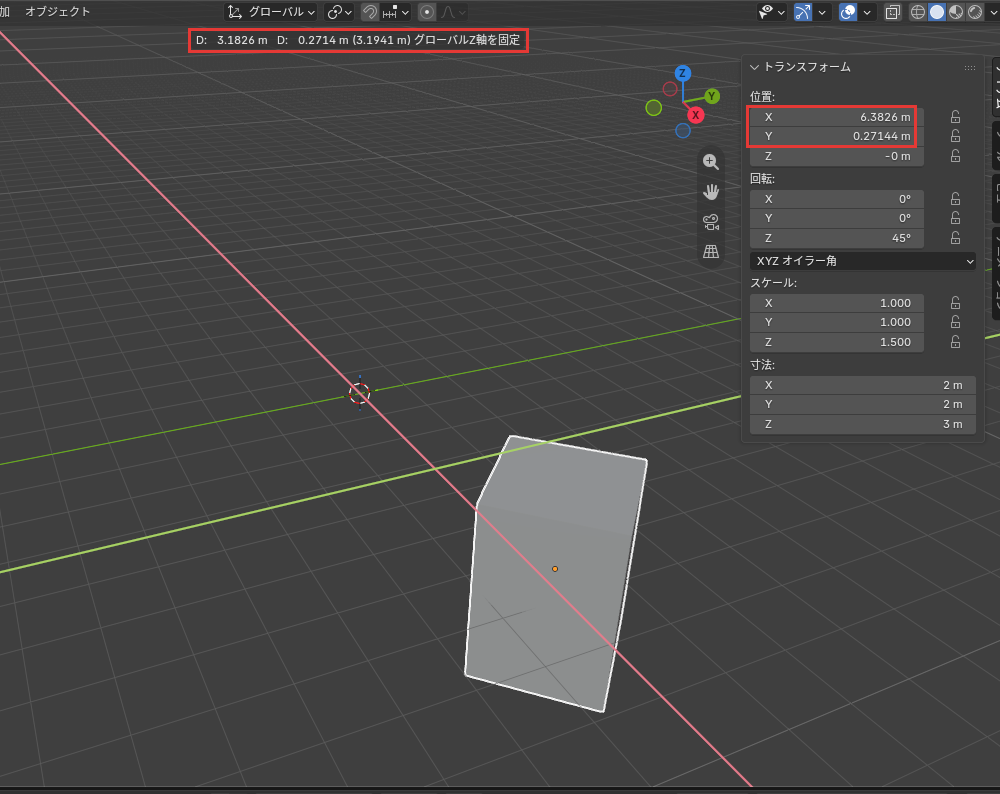Image resolution: width=1000 pixels, height=794 pixels.
Task: Click the snap target grid icon
Action: 395,12
